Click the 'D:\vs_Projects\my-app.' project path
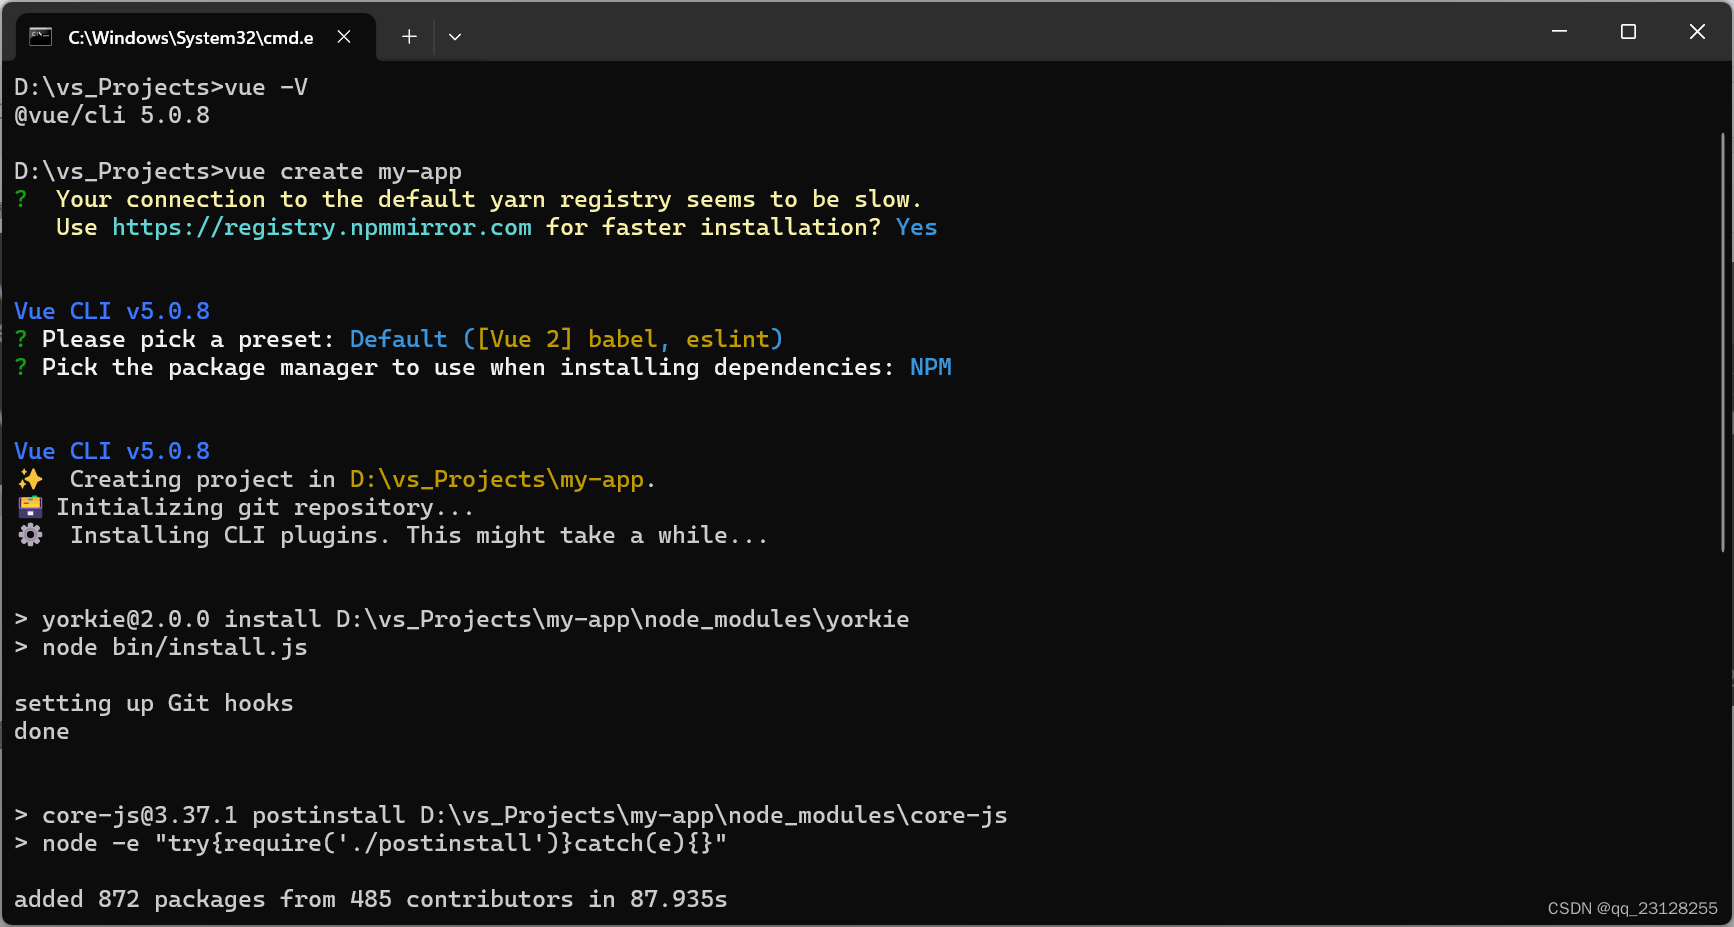The width and height of the screenshot is (1734, 927). pos(502,479)
